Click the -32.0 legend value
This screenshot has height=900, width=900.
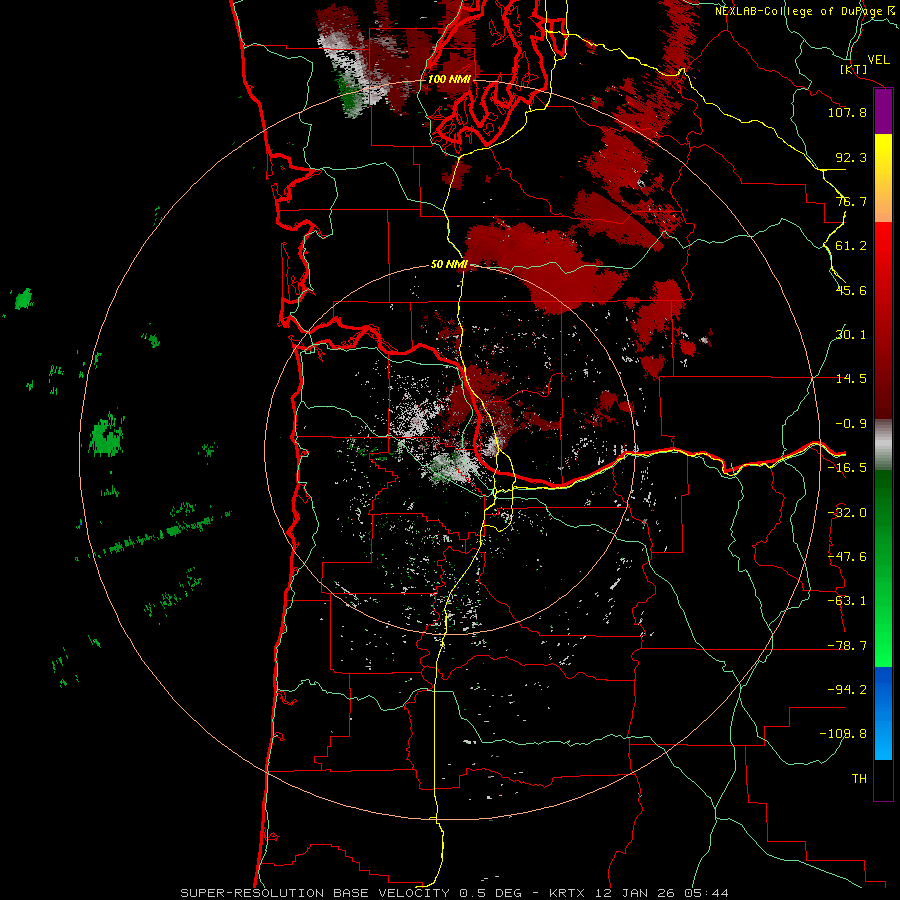(x=847, y=513)
